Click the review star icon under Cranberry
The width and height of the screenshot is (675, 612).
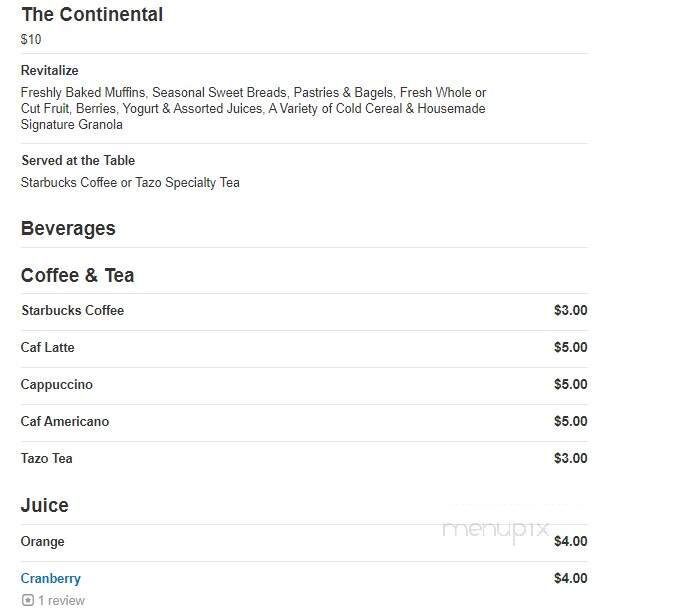28,600
